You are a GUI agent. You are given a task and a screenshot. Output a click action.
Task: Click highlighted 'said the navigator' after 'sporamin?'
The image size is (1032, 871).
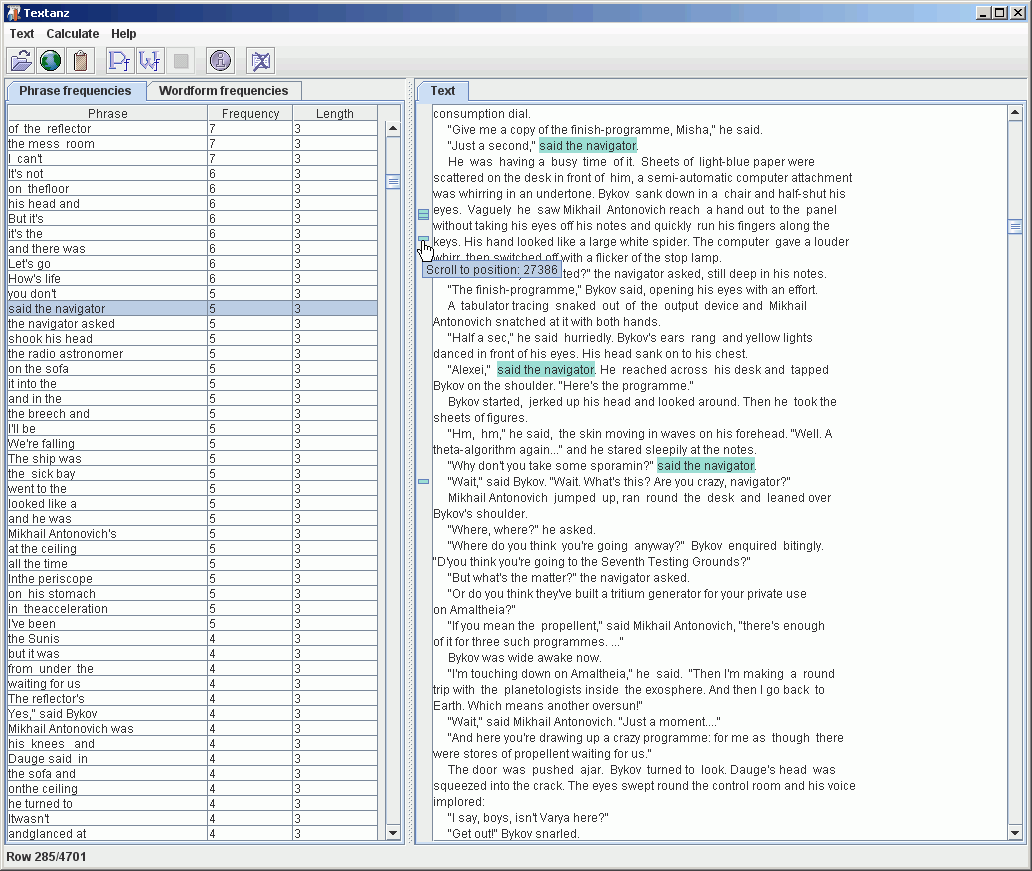click(x=706, y=465)
